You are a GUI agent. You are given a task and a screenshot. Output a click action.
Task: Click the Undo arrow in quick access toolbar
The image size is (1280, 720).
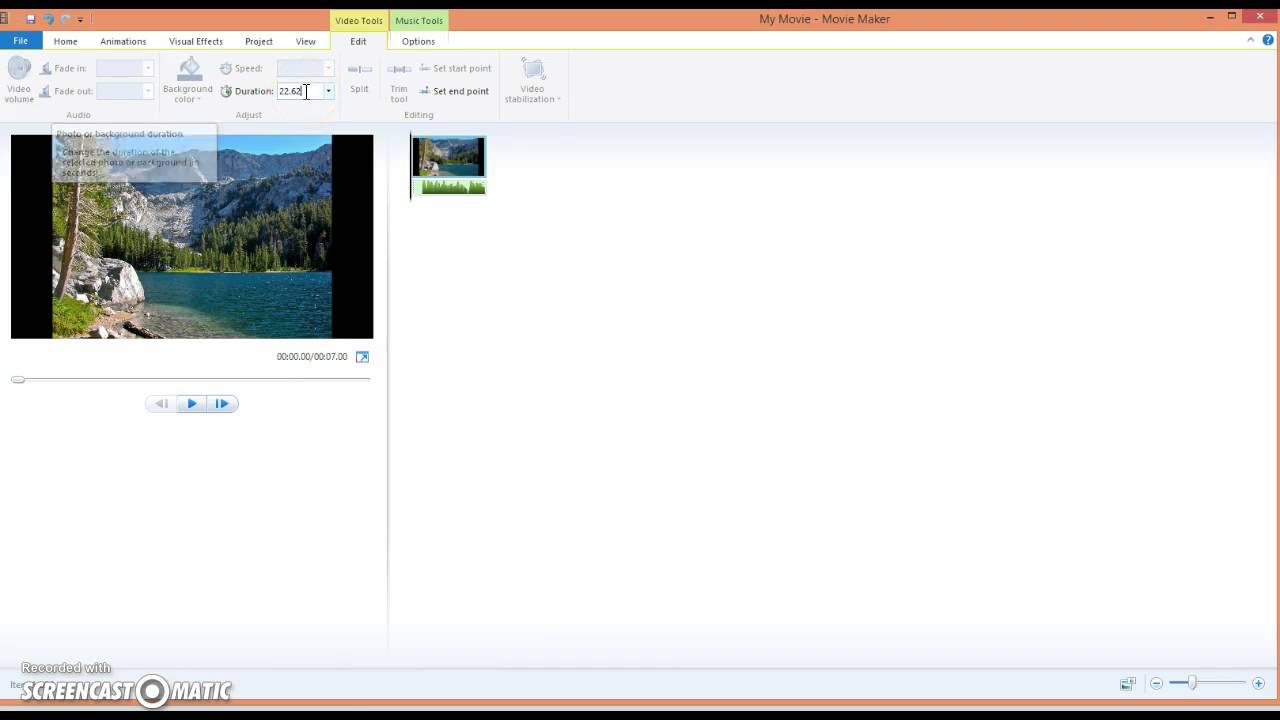pos(48,19)
